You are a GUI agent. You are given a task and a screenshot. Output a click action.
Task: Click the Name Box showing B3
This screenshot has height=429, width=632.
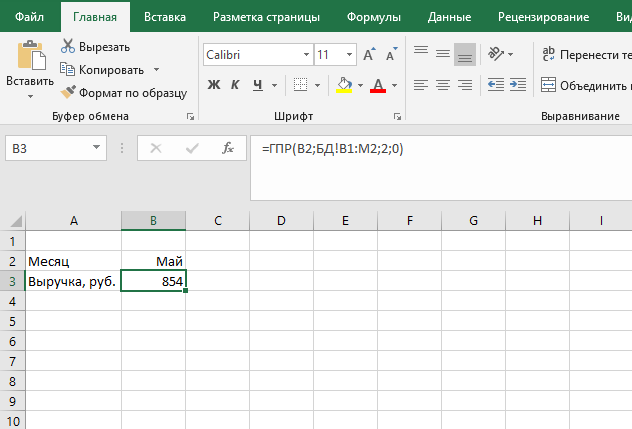point(48,148)
